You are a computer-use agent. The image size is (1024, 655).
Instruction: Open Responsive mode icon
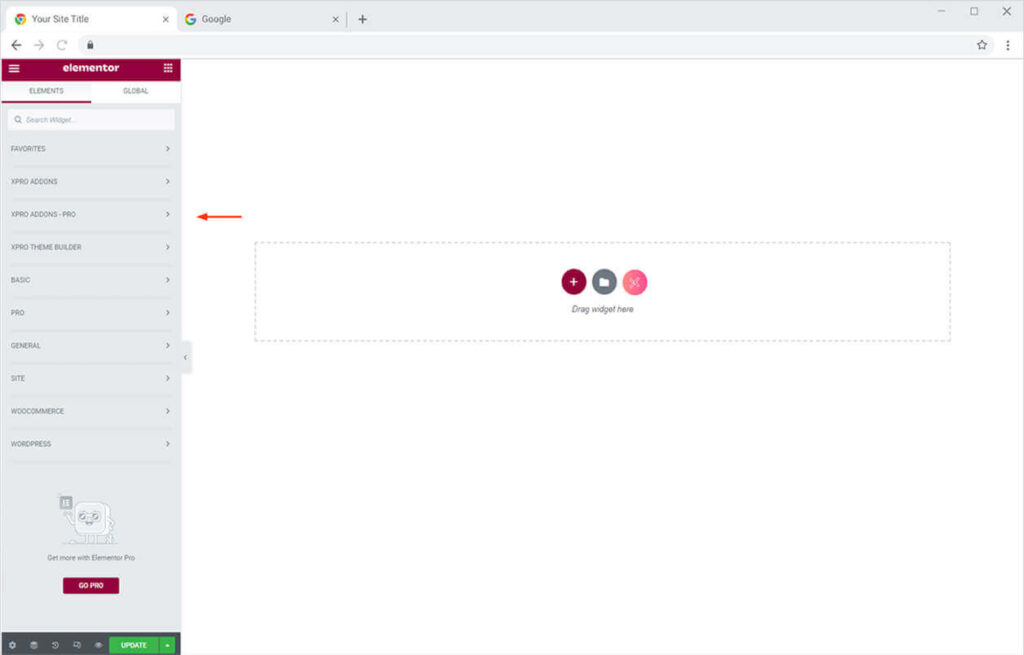[77, 645]
